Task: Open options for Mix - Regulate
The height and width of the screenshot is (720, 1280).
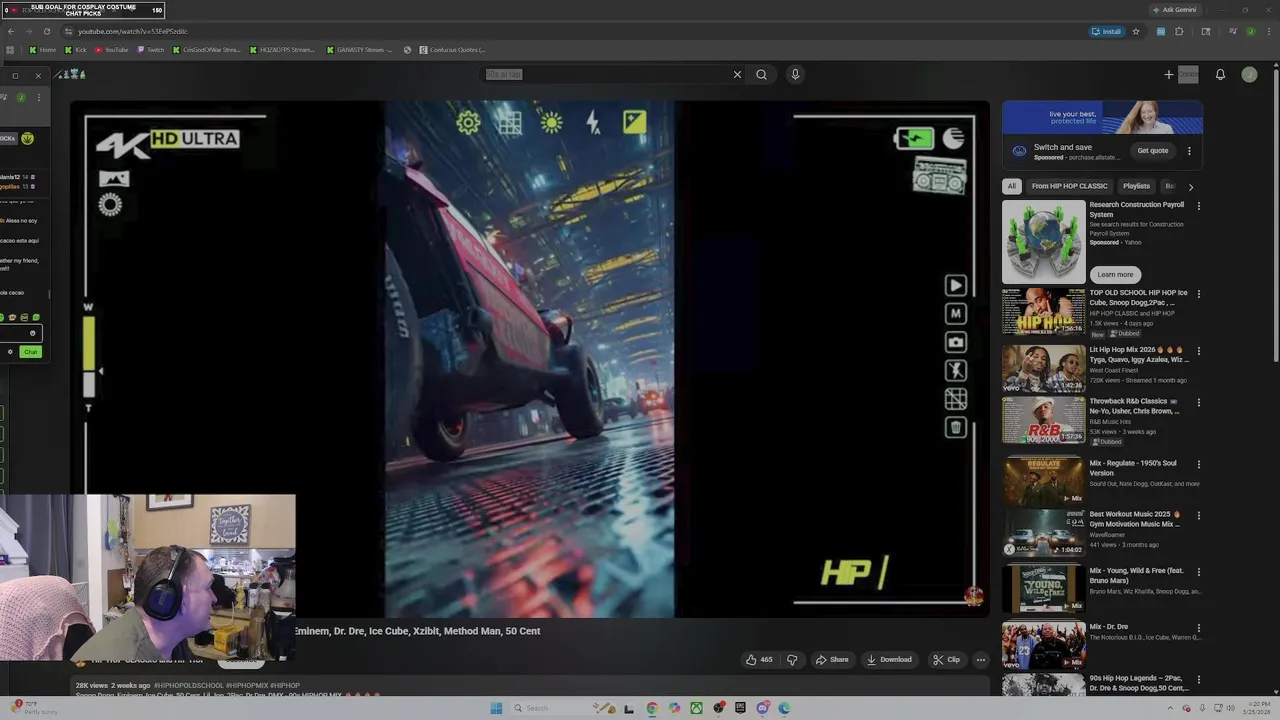Action: [x=1198, y=465]
